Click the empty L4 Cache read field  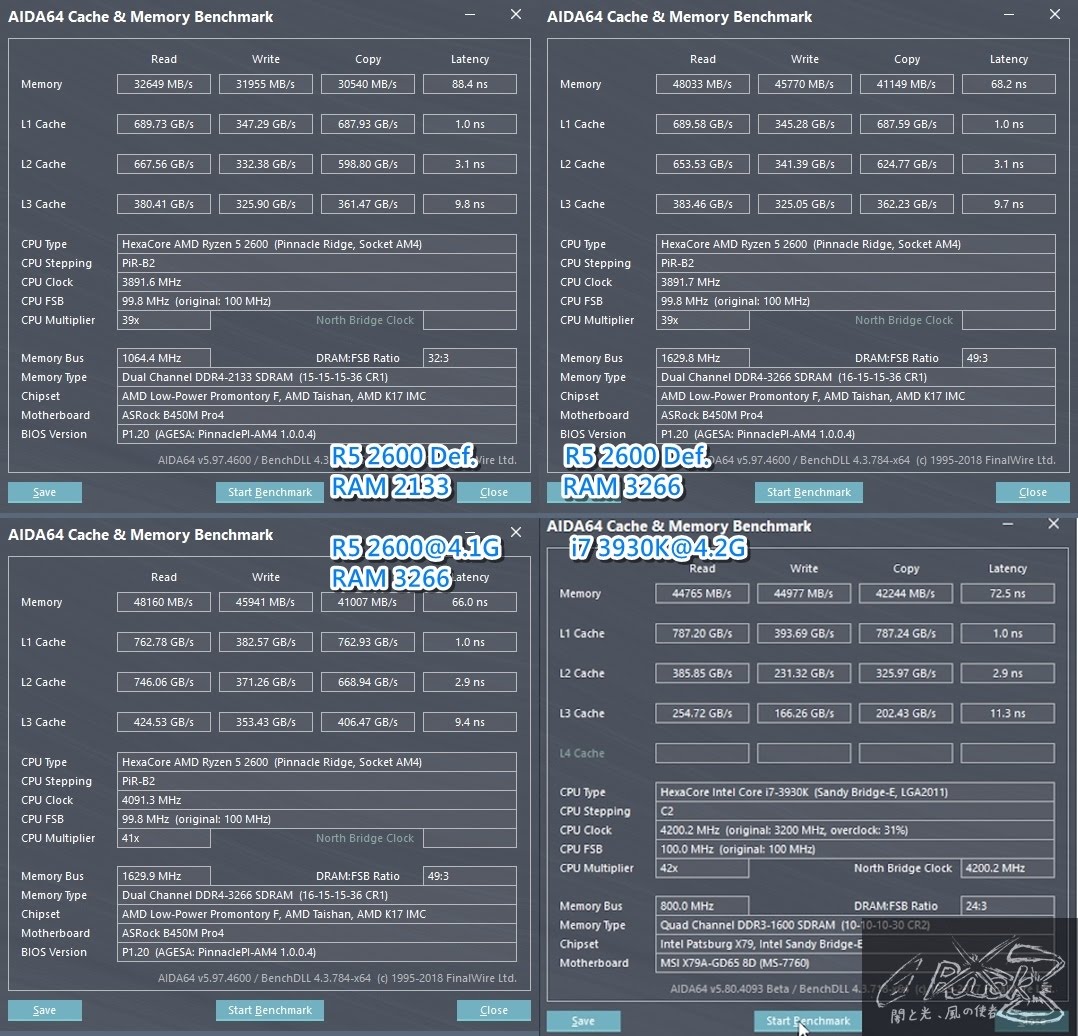point(702,753)
